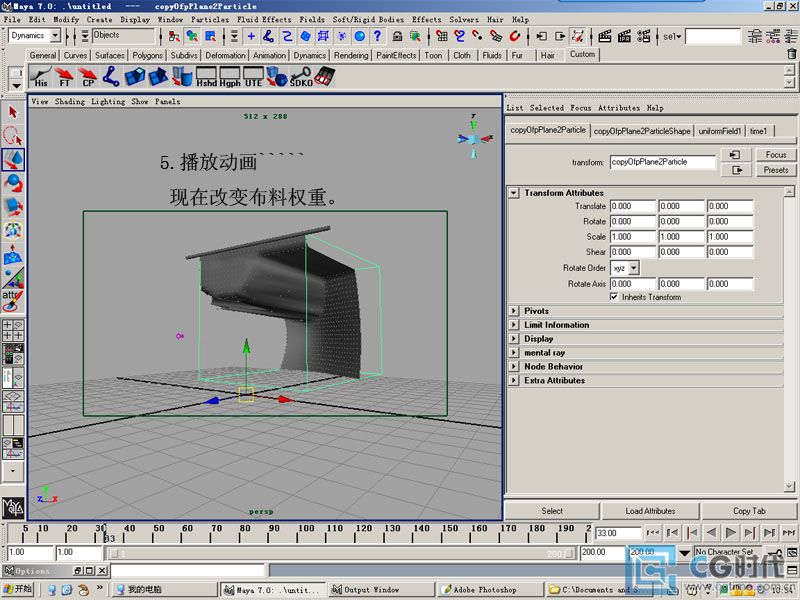Toggle select by hierarchy mode icon
This screenshot has width=800, height=600.
174,36
